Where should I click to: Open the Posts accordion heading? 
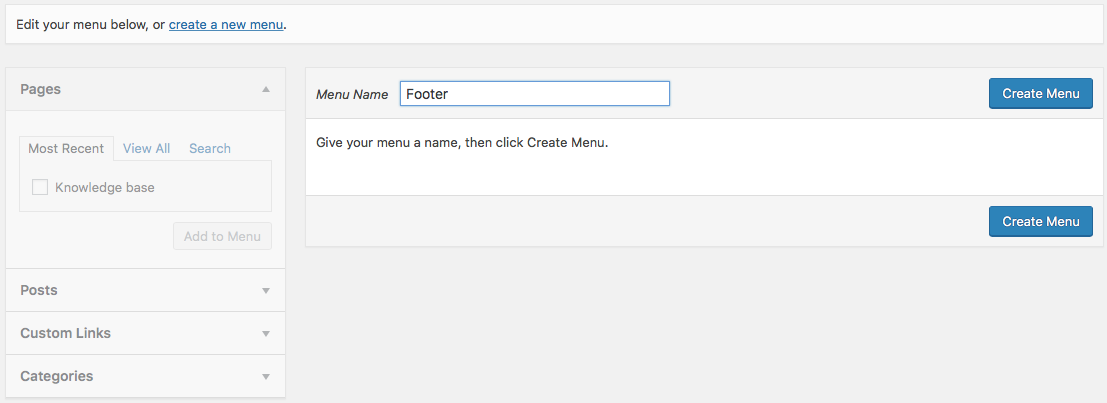[39, 290]
